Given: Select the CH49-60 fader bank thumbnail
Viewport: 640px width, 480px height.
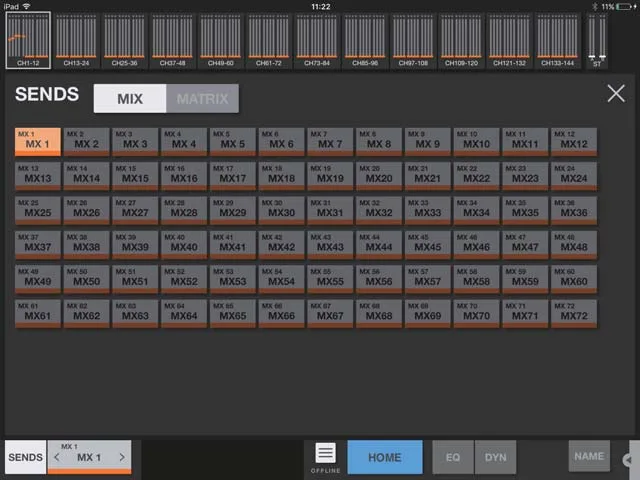Looking at the screenshot, I should click(221, 40).
